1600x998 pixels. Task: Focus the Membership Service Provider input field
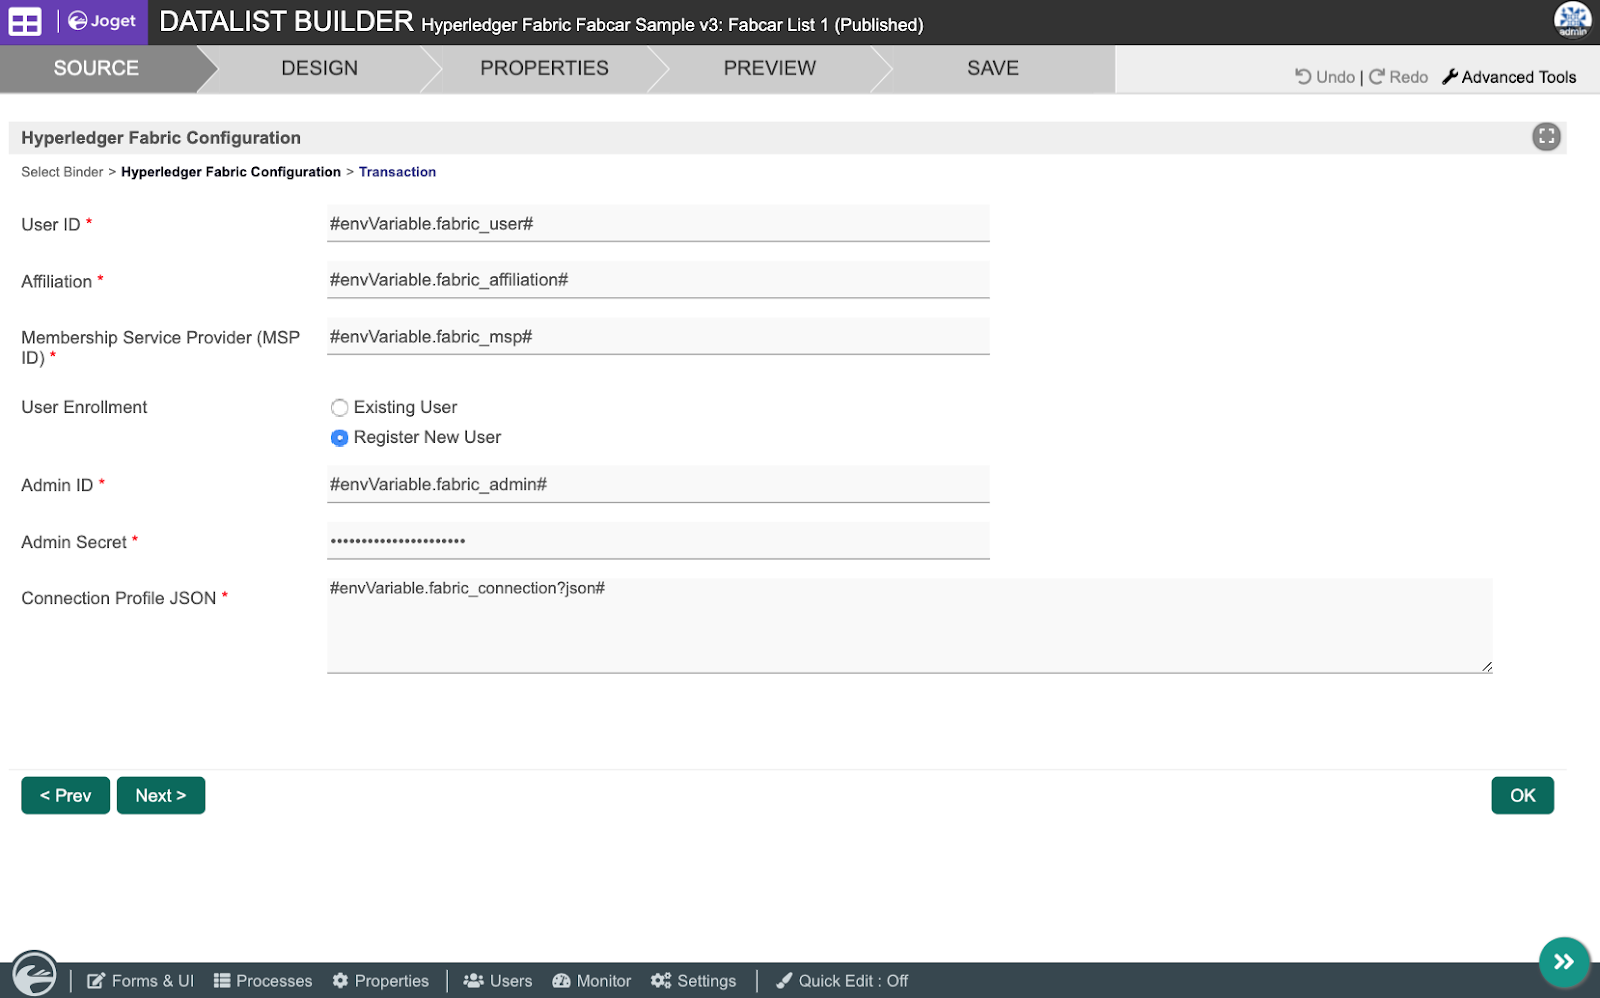(x=658, y=336)
